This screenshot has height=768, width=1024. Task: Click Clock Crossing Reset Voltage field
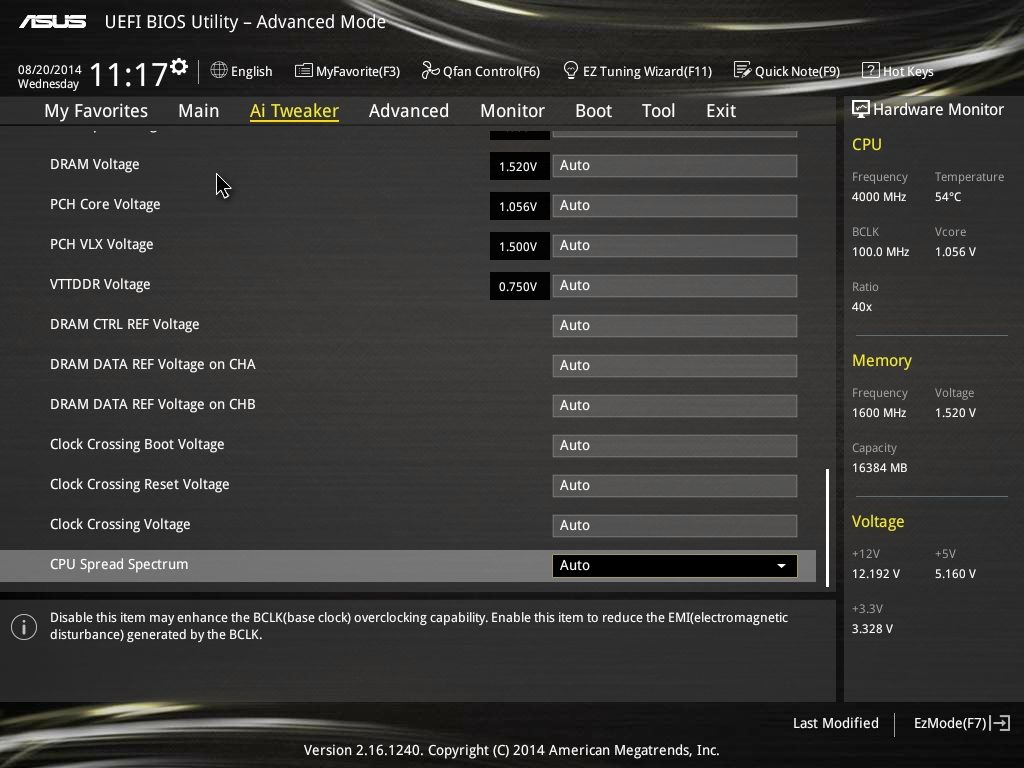(675, 486)
